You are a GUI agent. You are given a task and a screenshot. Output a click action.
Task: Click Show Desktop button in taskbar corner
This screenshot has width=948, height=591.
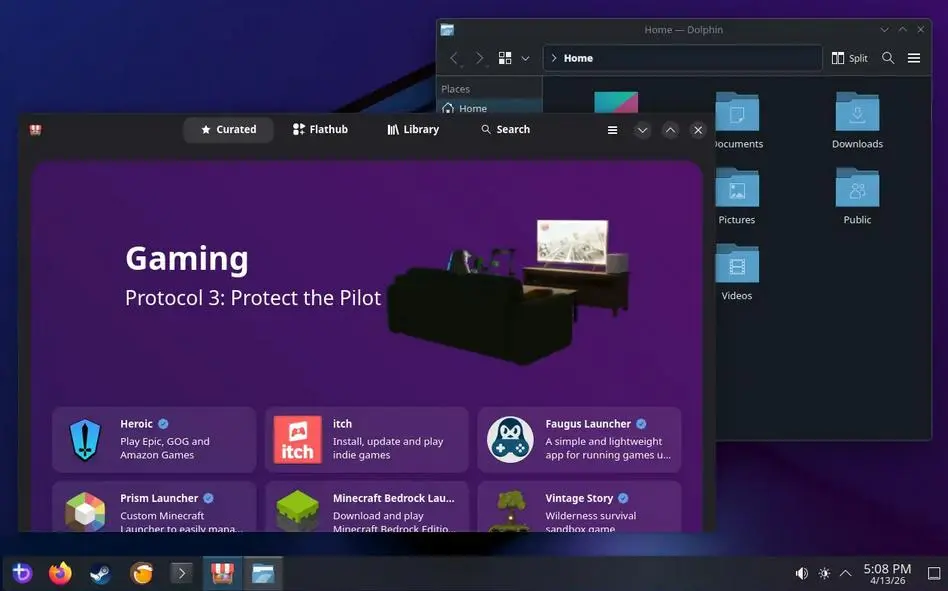934,573
